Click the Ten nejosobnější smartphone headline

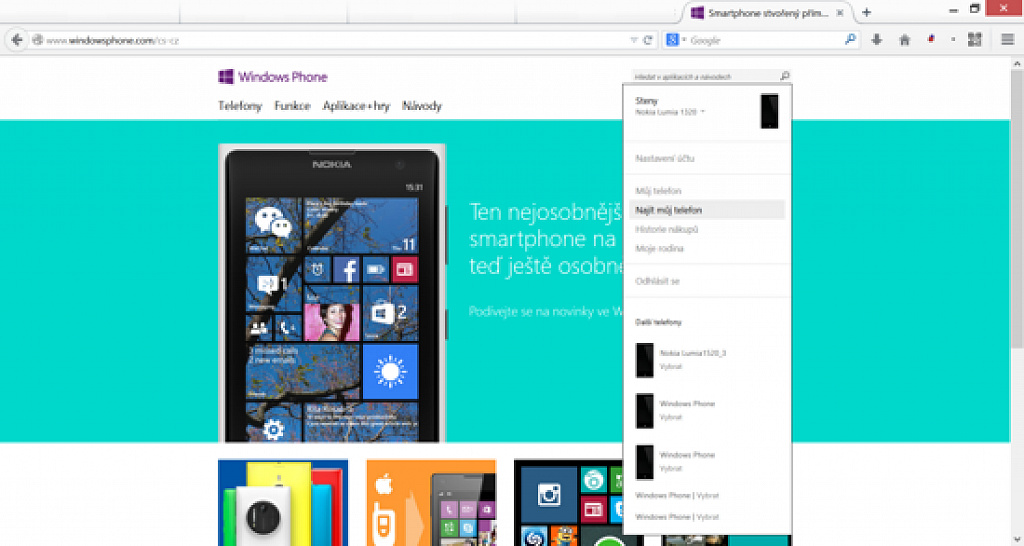[x=545, y=238]
